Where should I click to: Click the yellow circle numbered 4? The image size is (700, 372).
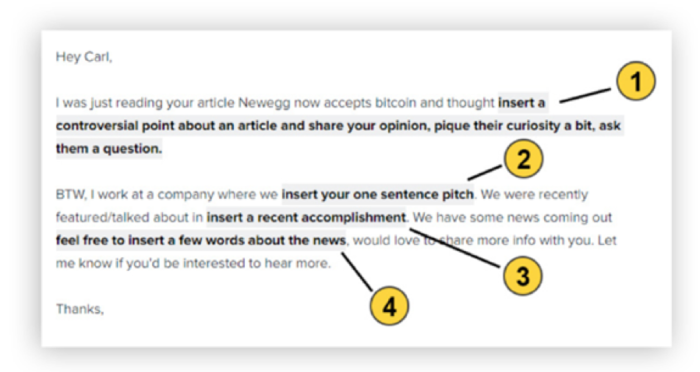point(389,306)
